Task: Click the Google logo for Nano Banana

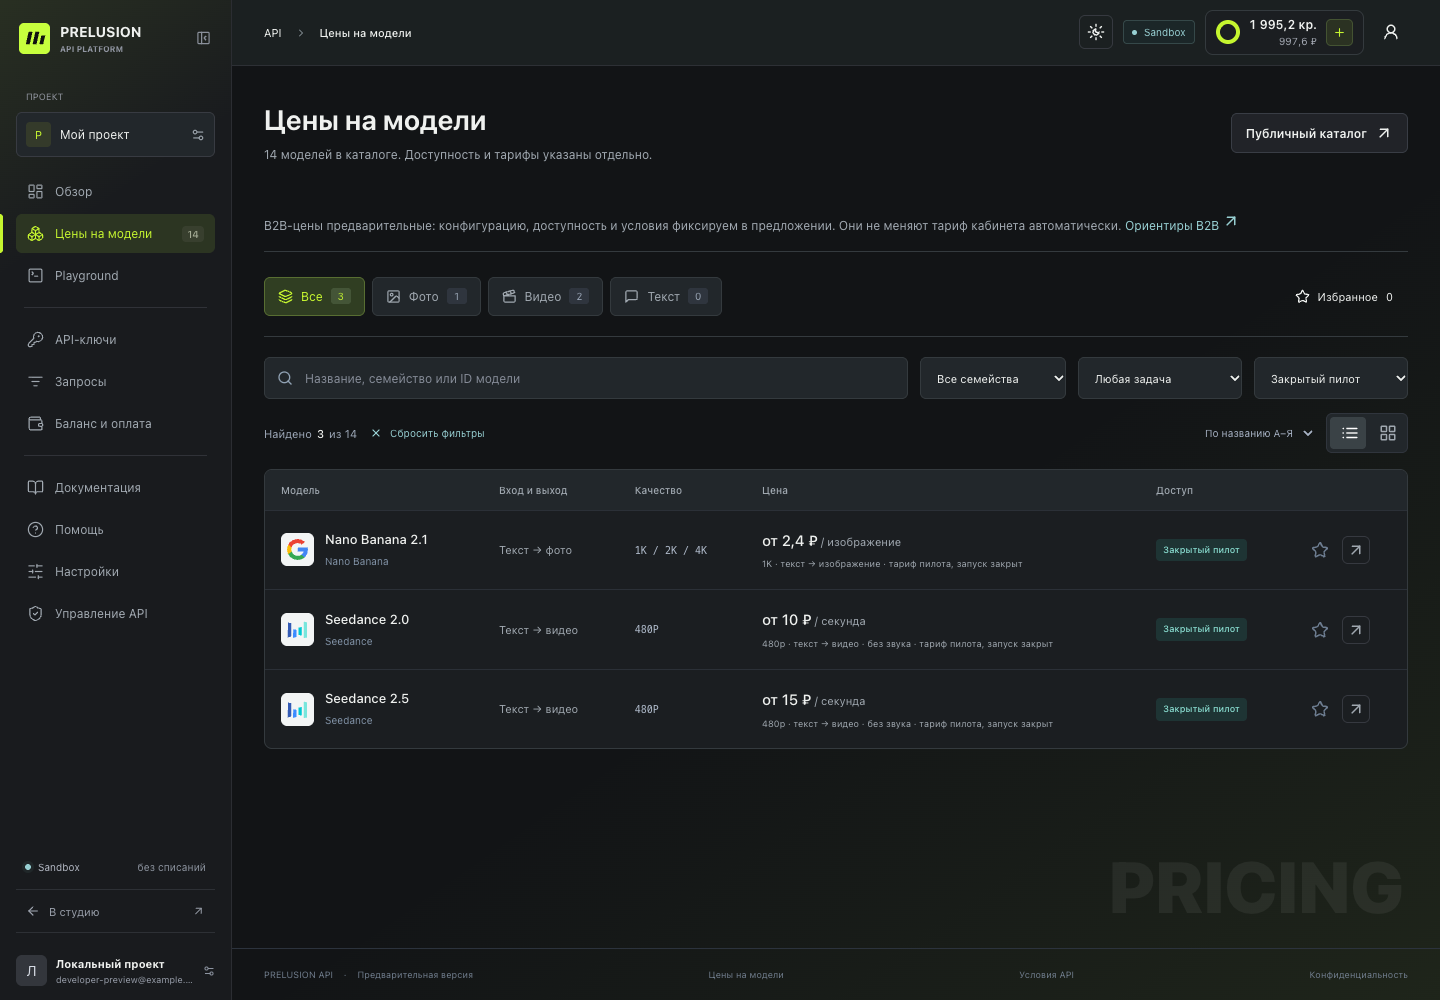Action: 297,550
